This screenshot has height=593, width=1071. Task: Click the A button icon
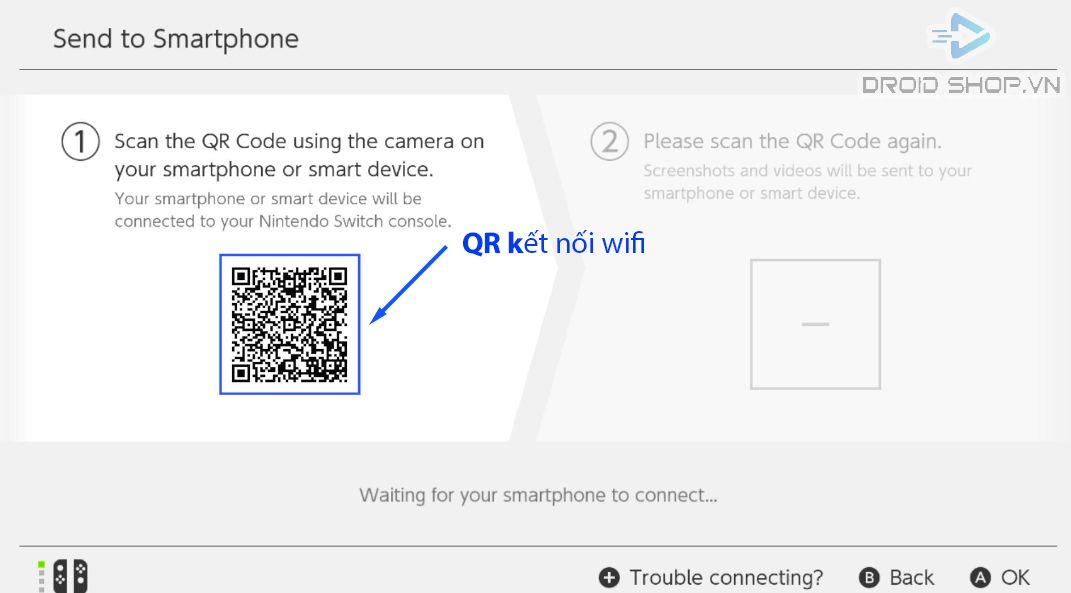pyautogui.click(x=980, y=578)
